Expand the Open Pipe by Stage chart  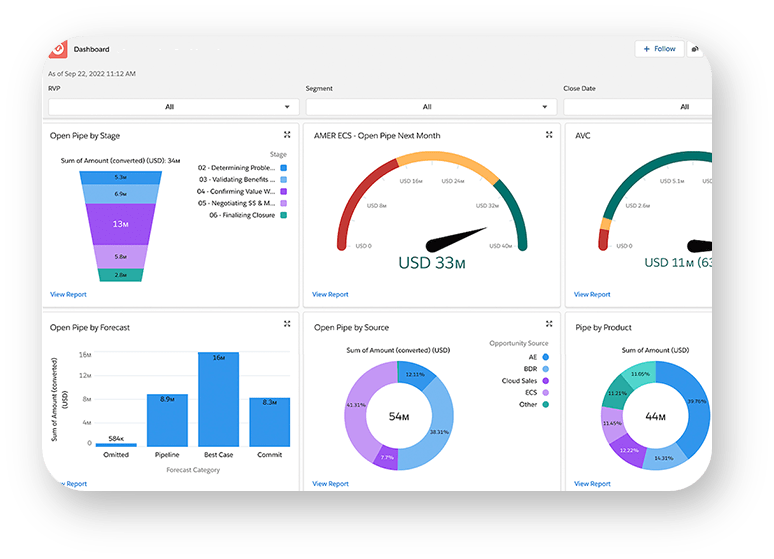click(x=287, y=134)
